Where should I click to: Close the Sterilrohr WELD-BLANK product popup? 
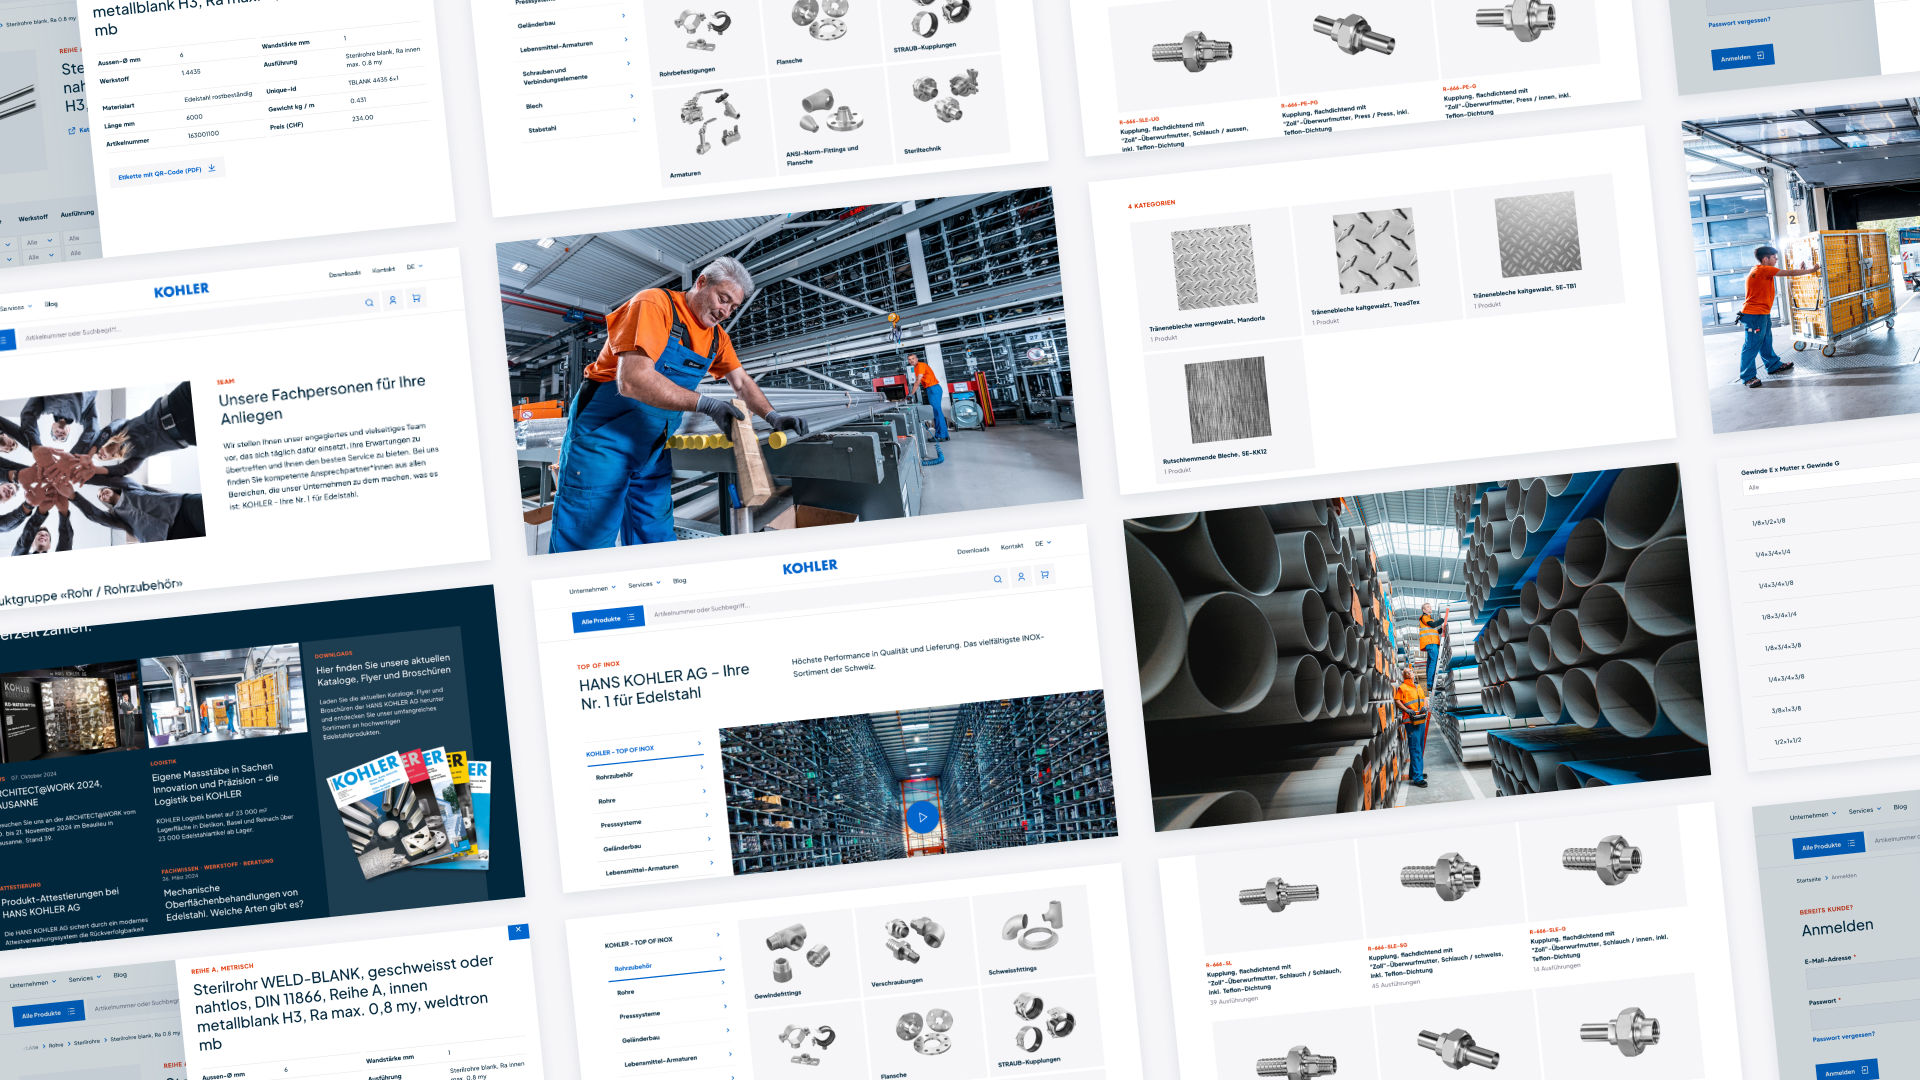518,930
